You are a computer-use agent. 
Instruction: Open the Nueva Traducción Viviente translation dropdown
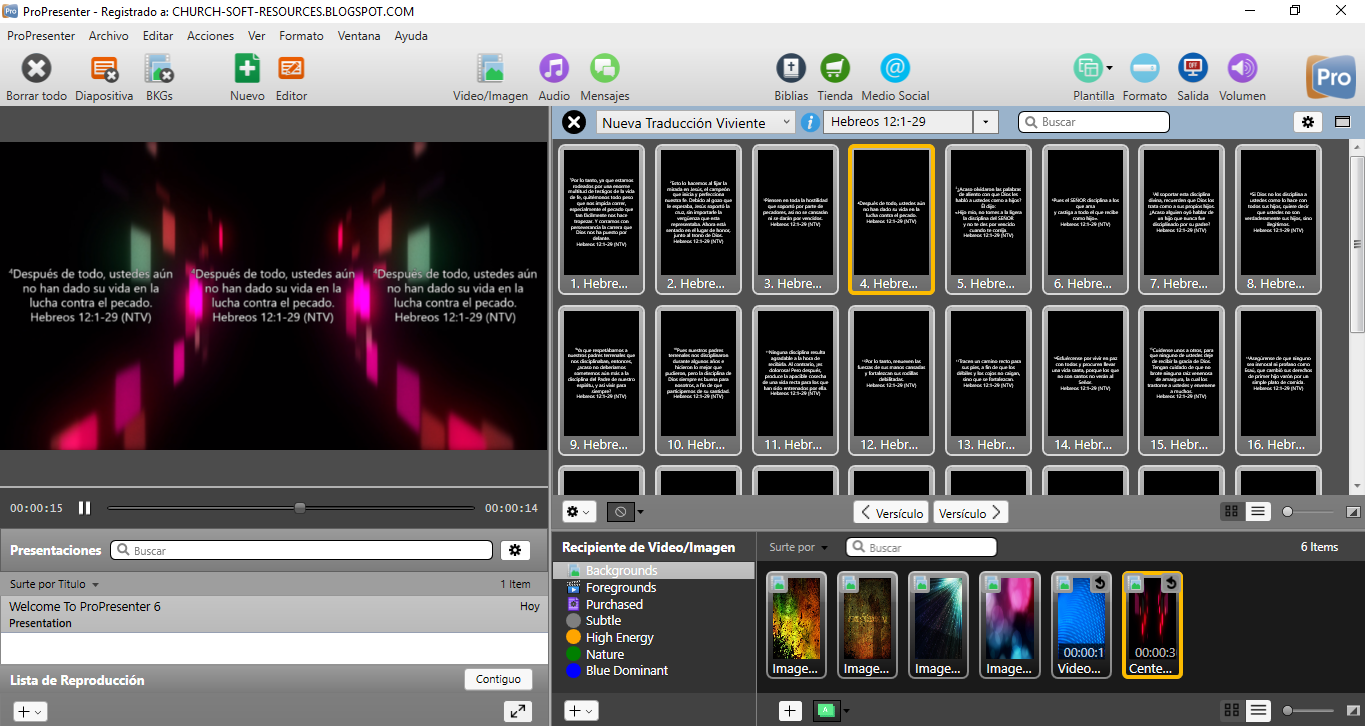696,122
